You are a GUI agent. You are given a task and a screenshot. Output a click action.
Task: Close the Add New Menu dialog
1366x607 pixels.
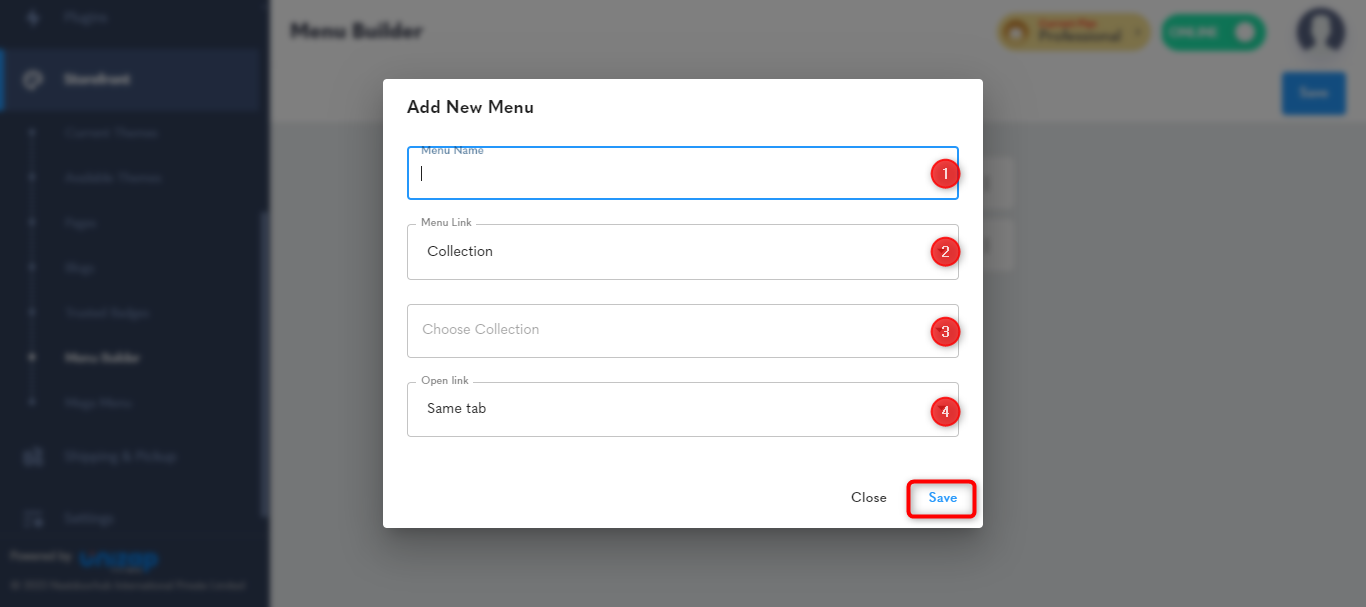[868, 498]
